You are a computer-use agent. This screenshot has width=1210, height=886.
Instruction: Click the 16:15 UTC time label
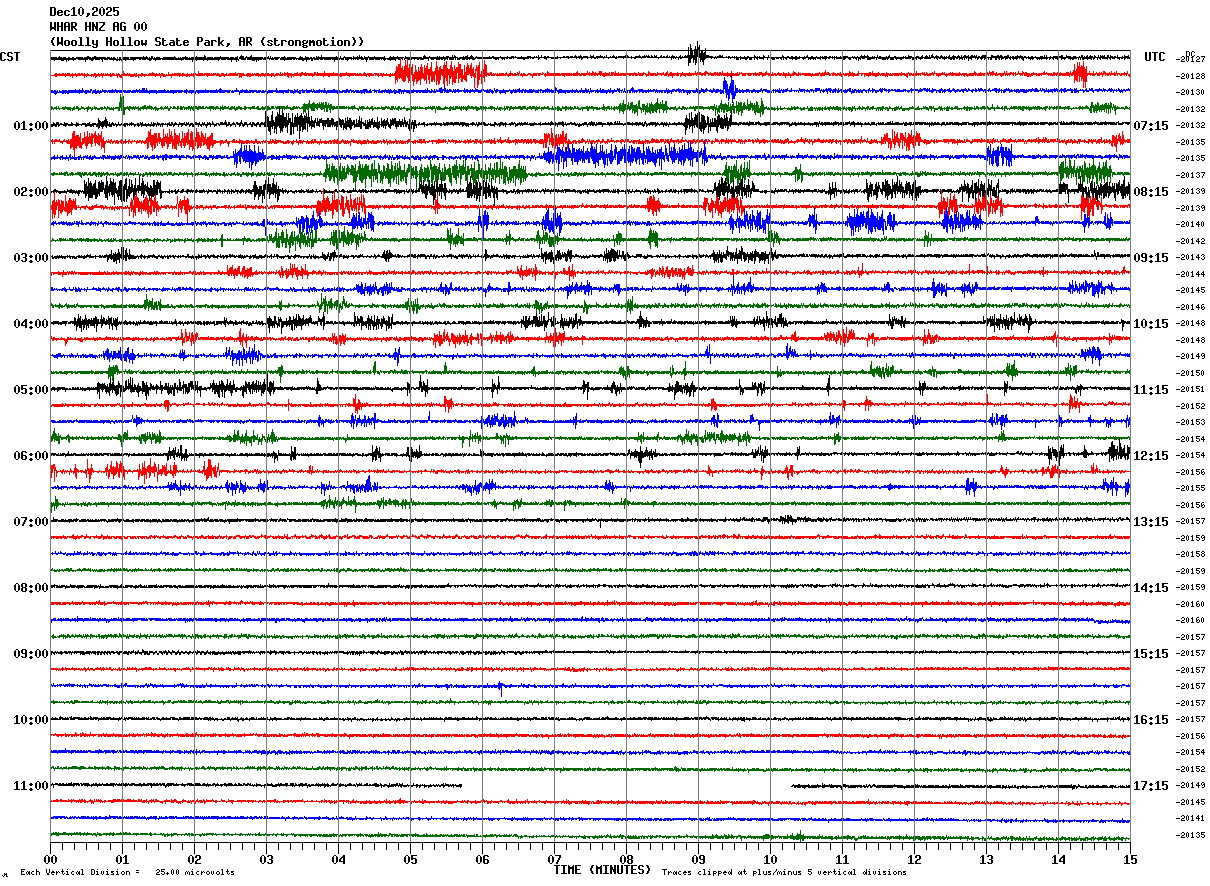(x=1151, y=720)
